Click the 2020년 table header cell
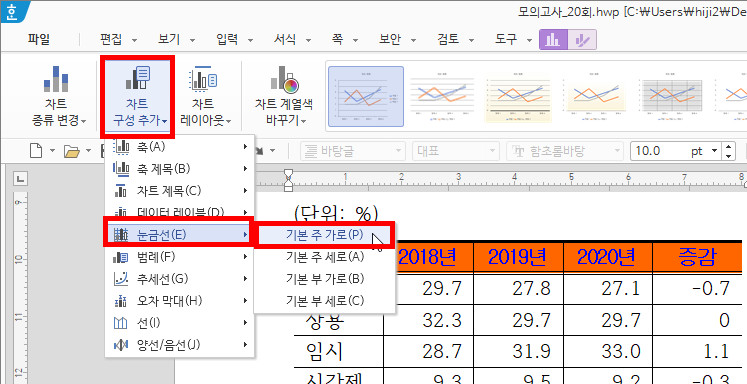 (608, 257)
